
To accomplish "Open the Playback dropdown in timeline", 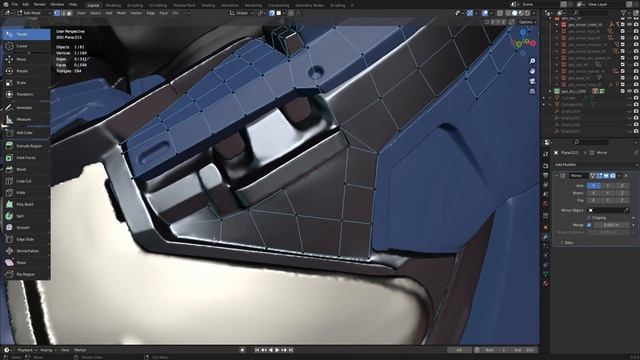I will pyautogui.click(x=27, y=350).
